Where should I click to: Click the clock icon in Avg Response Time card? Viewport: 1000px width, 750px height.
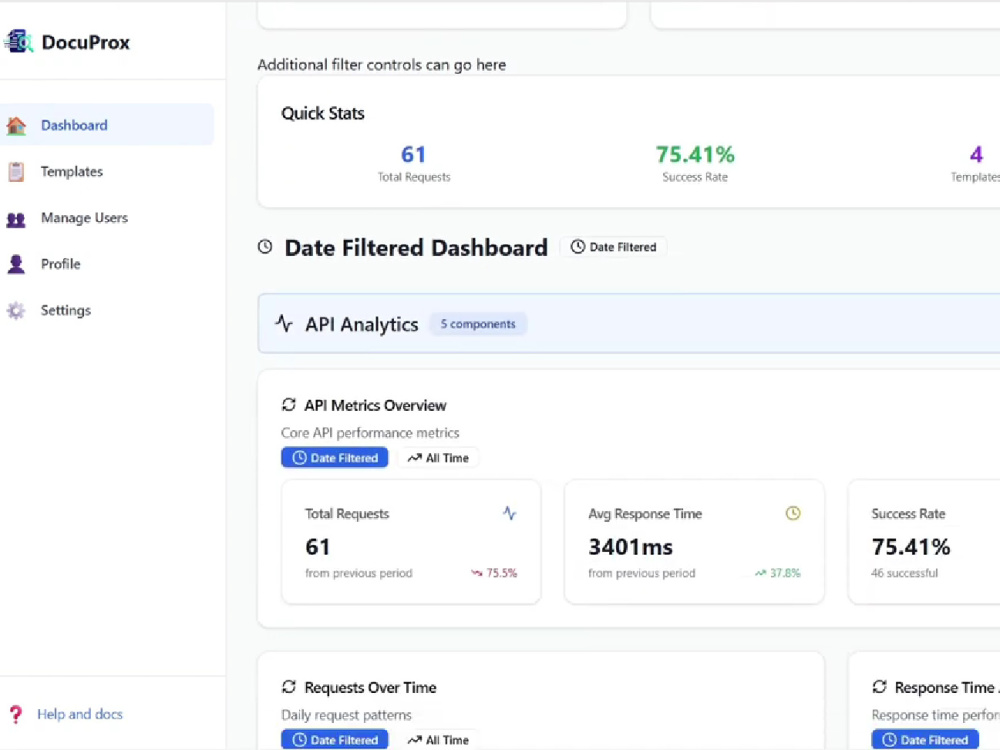tap(793, 513)
